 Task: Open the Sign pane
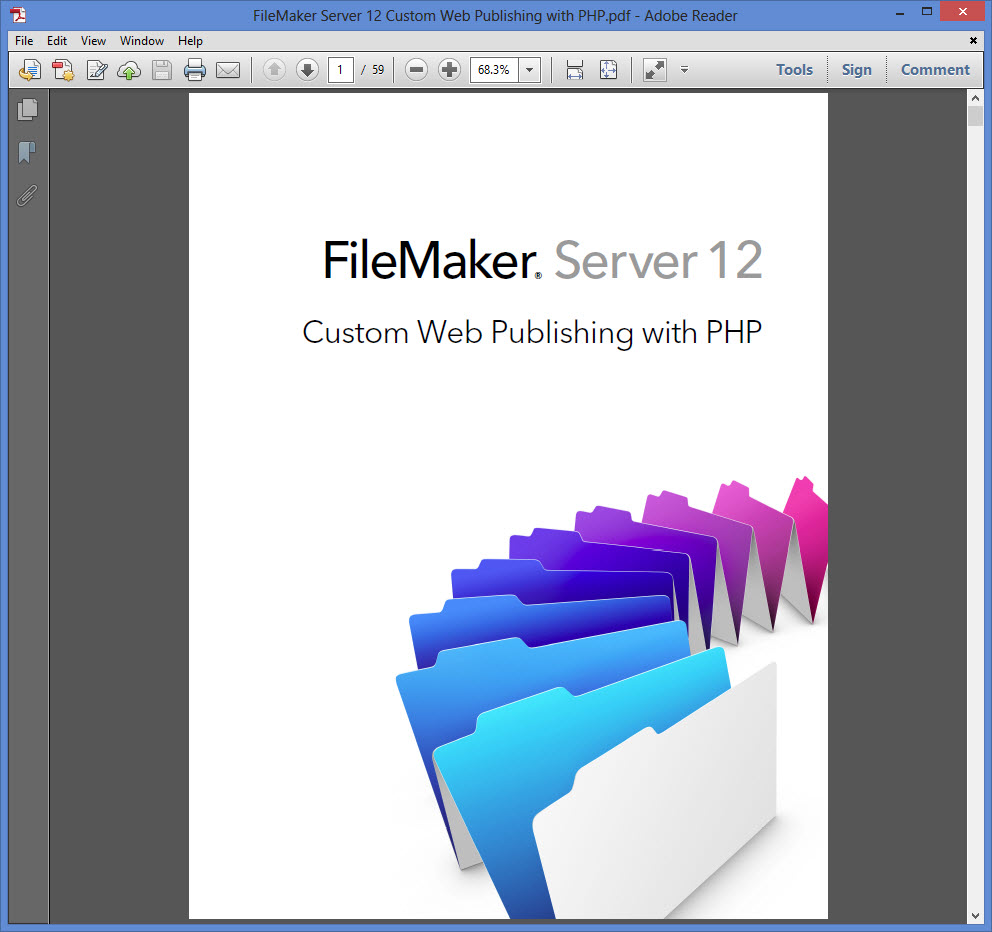coord(857,70)
